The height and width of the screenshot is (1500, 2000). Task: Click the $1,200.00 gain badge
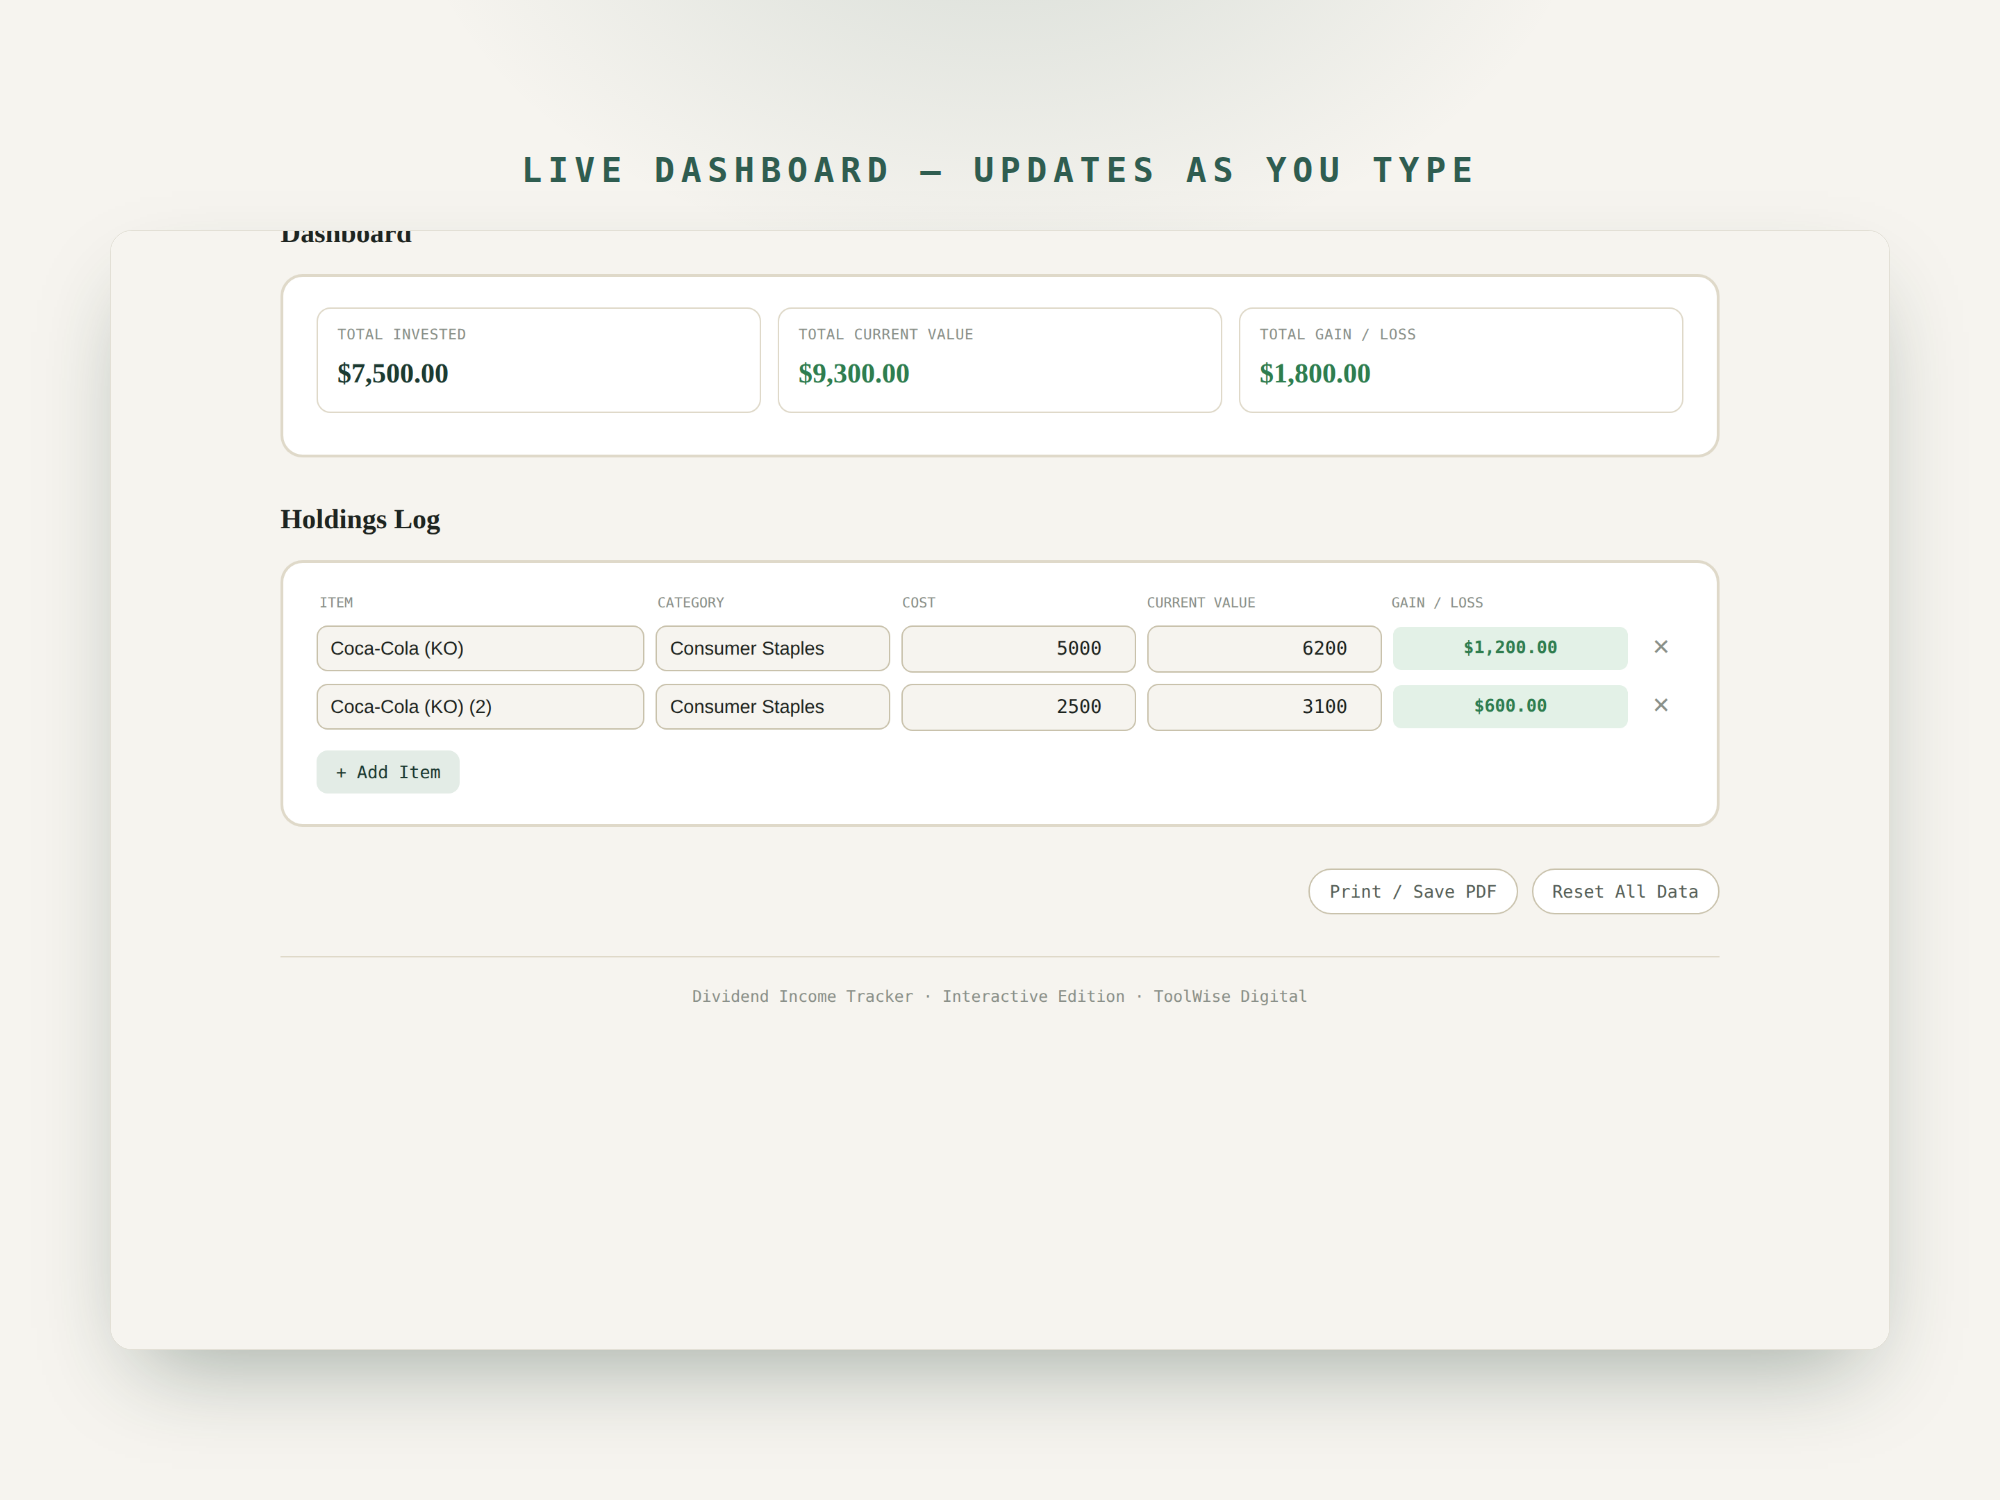pyautogui.click(x=1510, y=647)
